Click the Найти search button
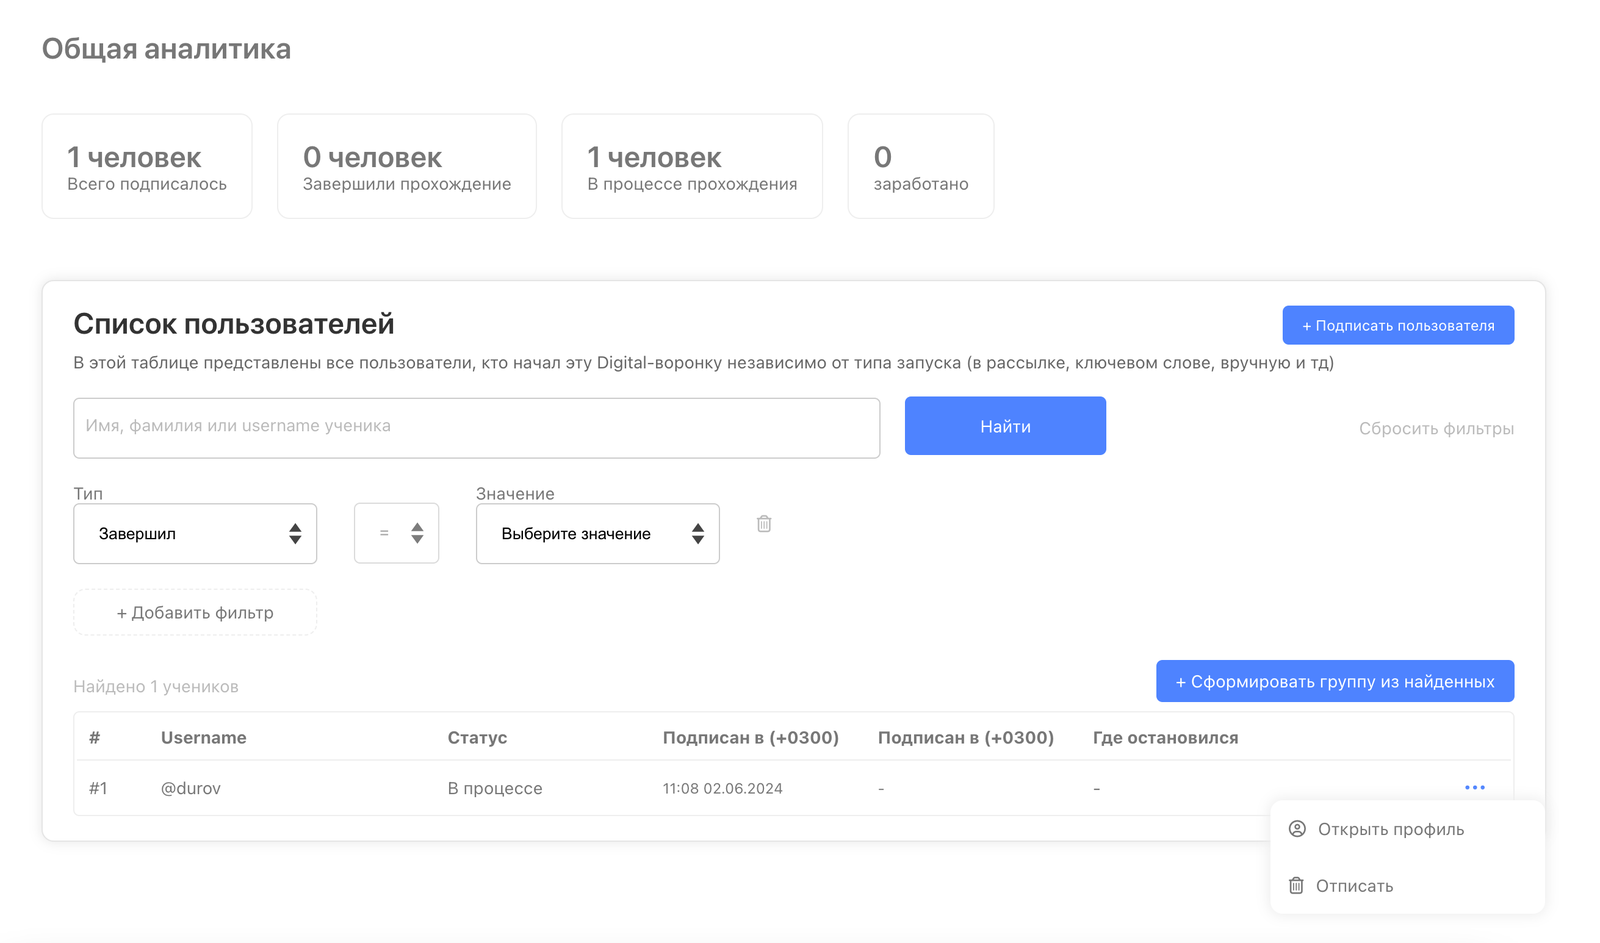This screenshot has height=943, width=1600. pos(1005,426)
